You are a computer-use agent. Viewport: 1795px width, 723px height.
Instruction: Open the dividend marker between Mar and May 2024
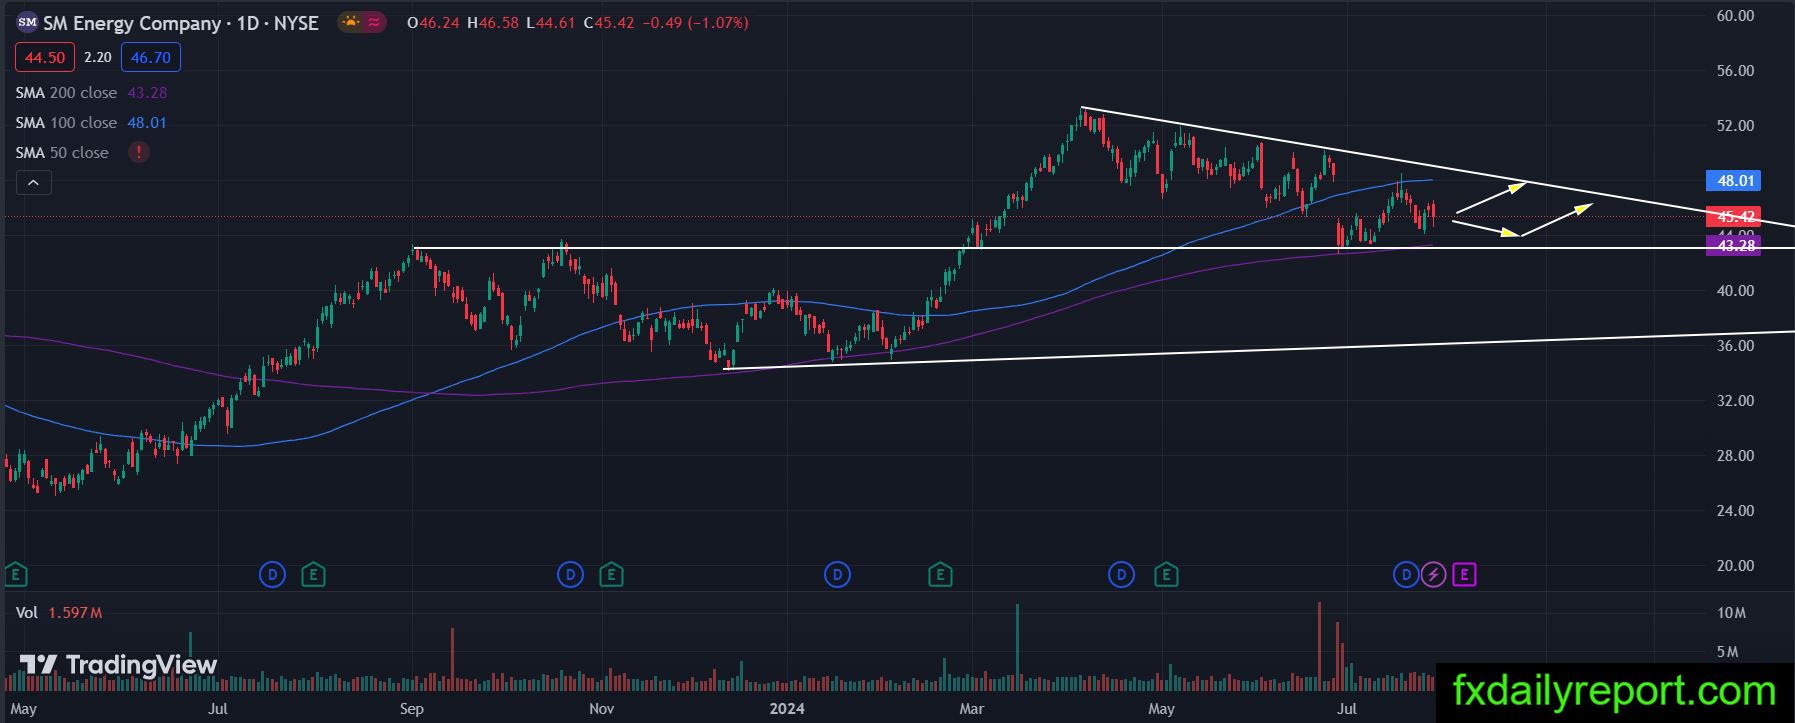point(1122,574)
